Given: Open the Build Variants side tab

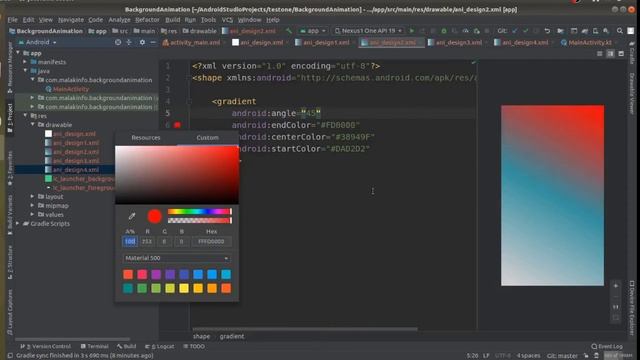Looking at the screenshot, I should pyautogui.click(x=10, y=214).
